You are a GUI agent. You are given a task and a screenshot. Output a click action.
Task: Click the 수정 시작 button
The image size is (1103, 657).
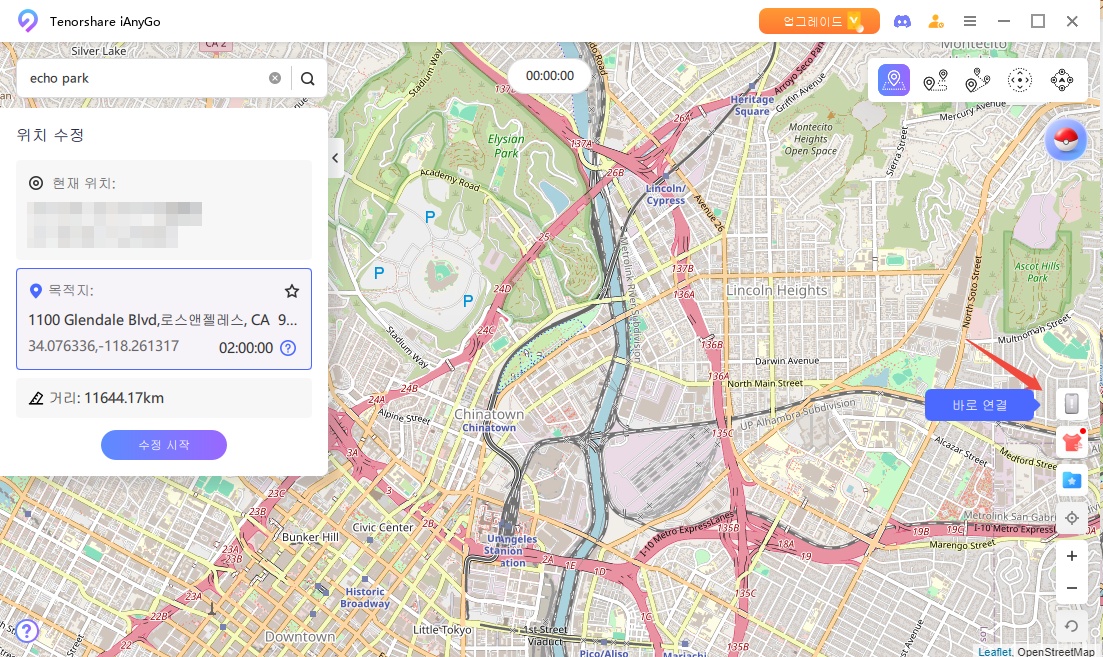(164, 445)
